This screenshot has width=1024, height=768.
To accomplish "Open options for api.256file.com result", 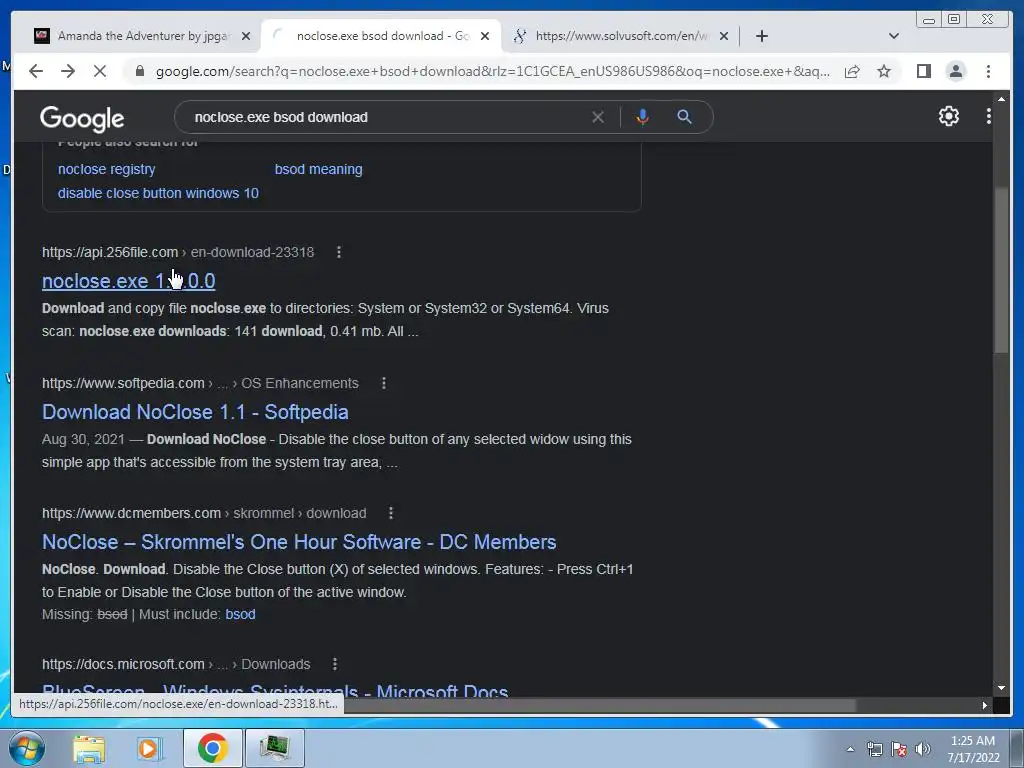I will [x=338, y=252].
